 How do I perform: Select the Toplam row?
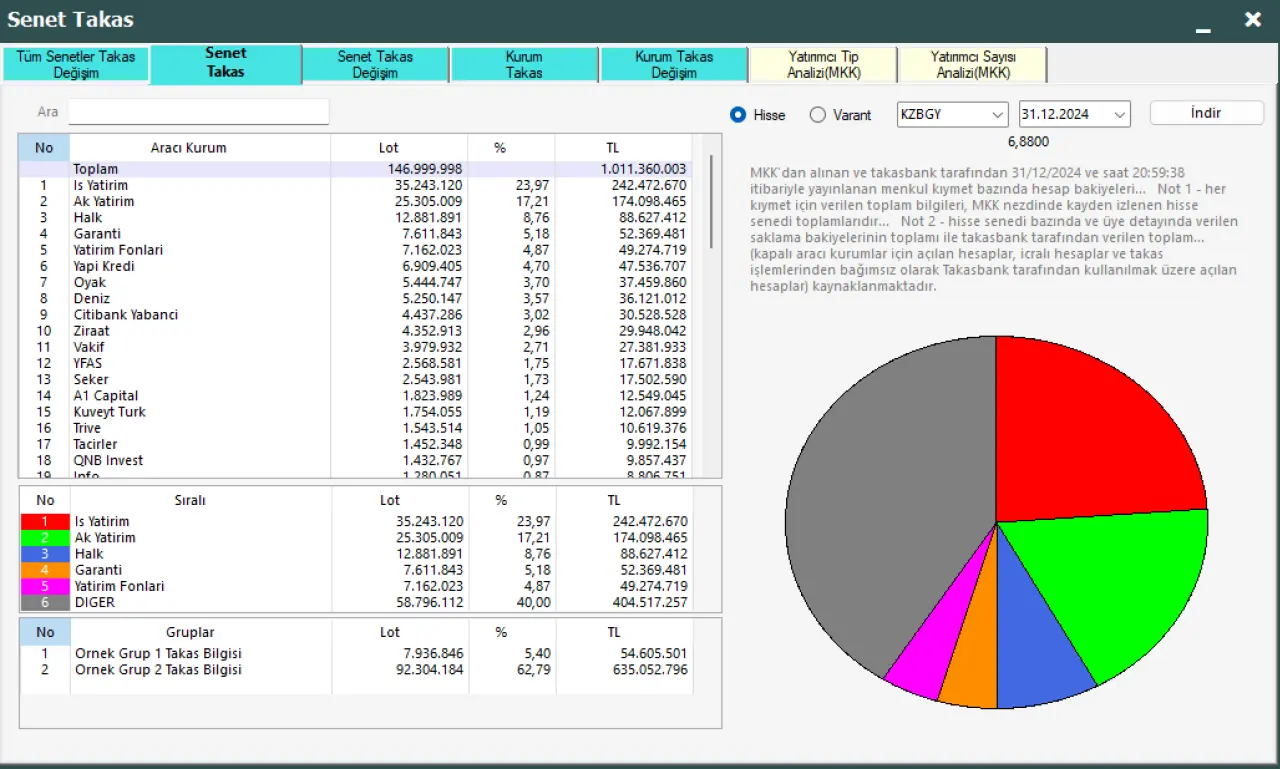355,169
